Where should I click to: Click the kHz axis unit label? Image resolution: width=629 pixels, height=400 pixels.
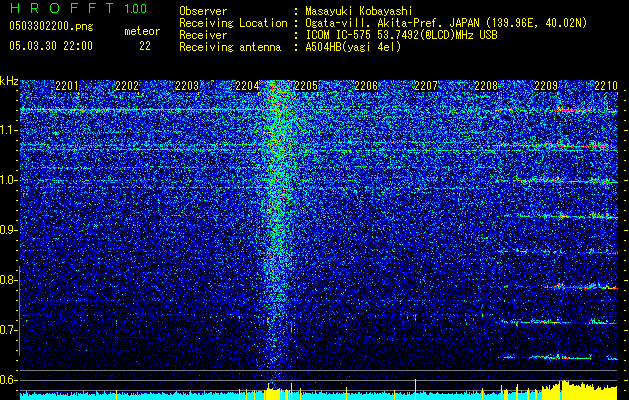click(9, 82)
